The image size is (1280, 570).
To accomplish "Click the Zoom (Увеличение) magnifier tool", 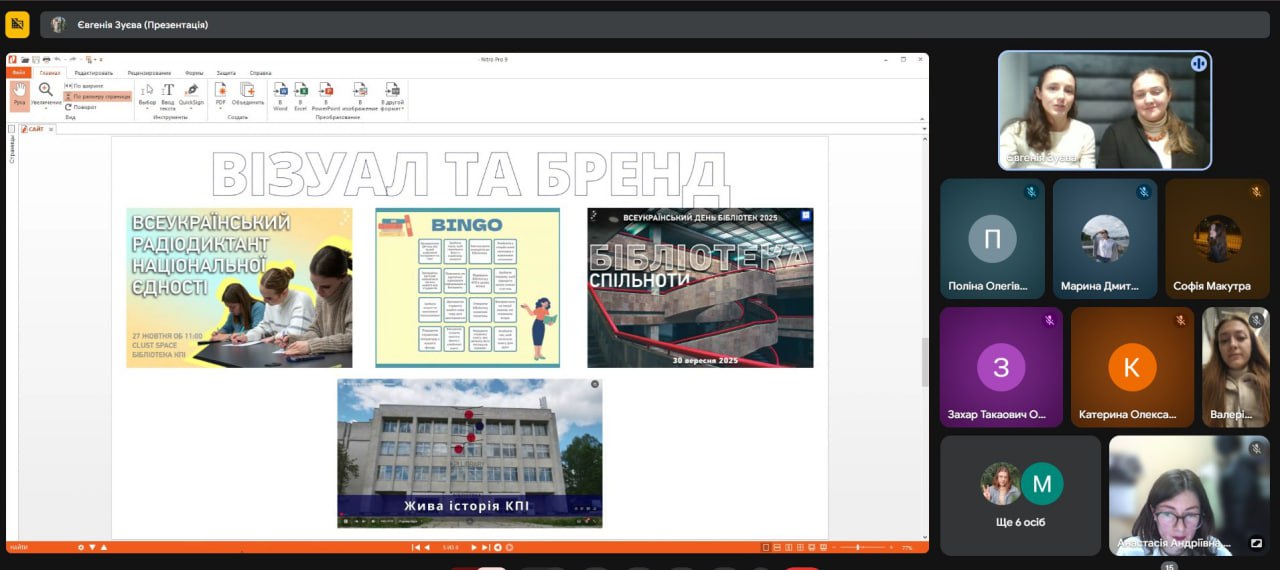I will (x=46, y=93).
